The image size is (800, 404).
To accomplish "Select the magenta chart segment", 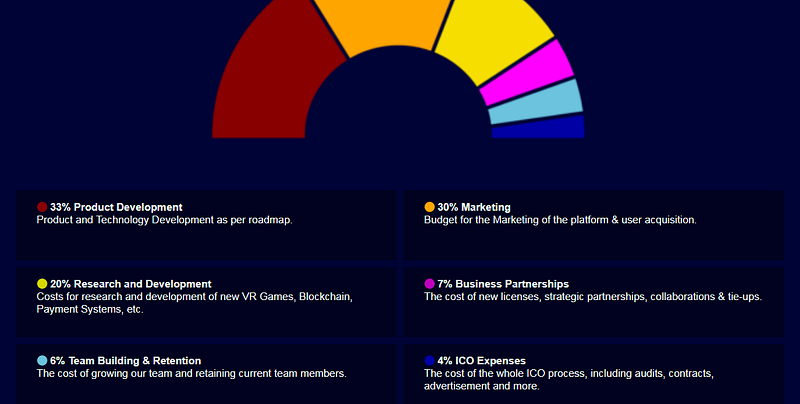I will coord(528,75).
